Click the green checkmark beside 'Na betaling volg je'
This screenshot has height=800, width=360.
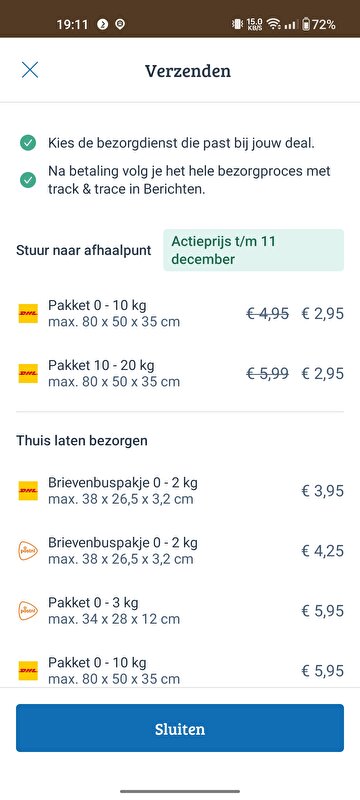(28, 180)
